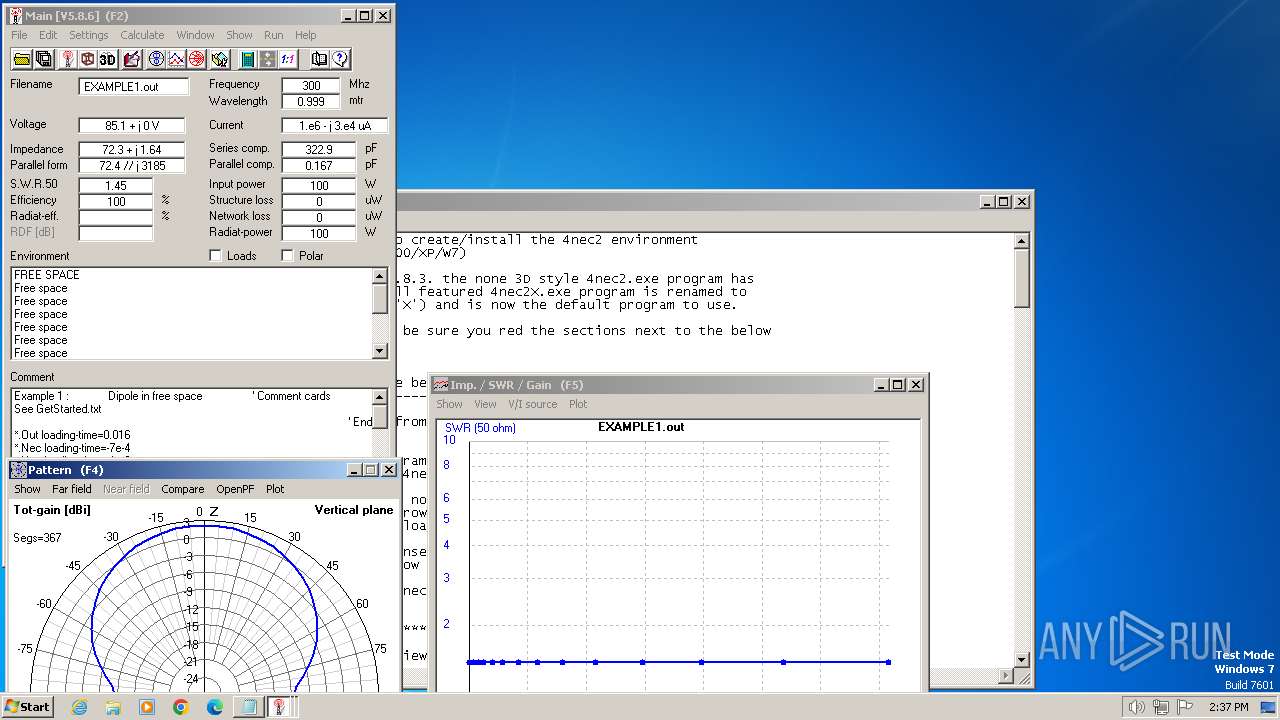Click the Wavelength value field
The width and height of the screenshot is (1280, 720).
point(311,102)
